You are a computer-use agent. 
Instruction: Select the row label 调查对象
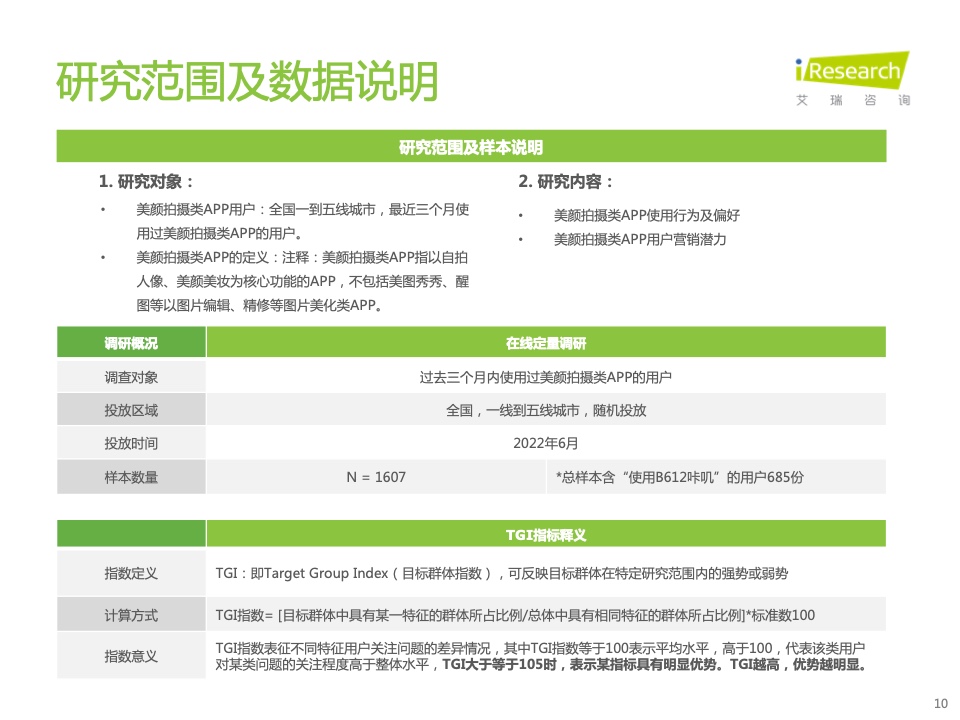[131, 377]
